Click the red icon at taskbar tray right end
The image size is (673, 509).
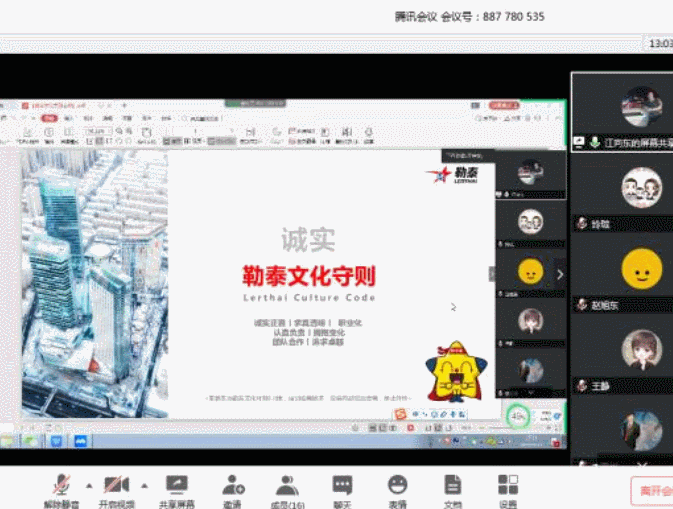pos(556,442)
